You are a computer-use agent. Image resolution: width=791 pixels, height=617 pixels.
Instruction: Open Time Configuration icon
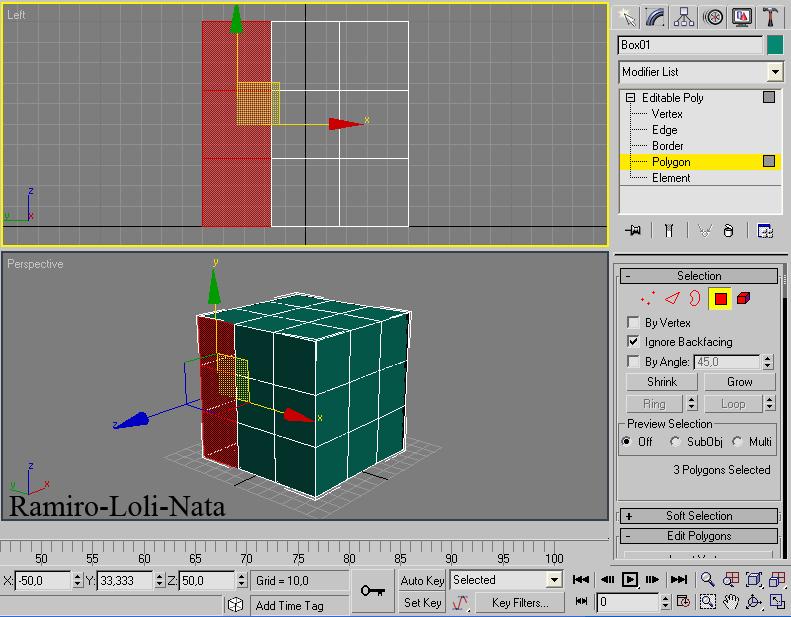(684, 601)
